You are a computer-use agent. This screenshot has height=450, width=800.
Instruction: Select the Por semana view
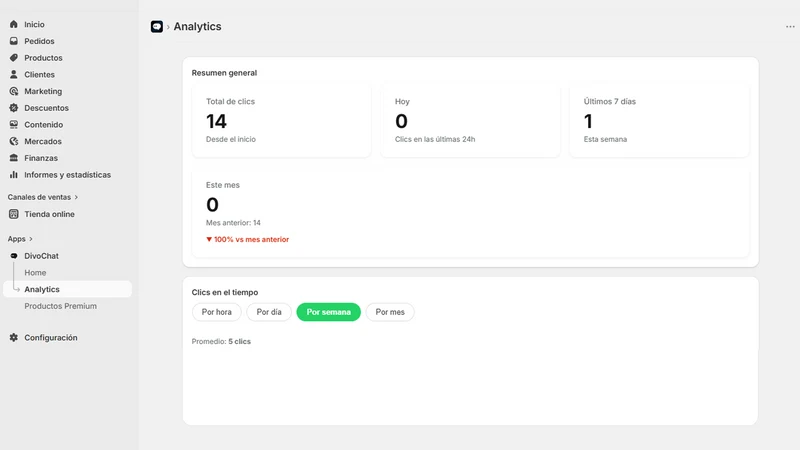click(329, 312)
